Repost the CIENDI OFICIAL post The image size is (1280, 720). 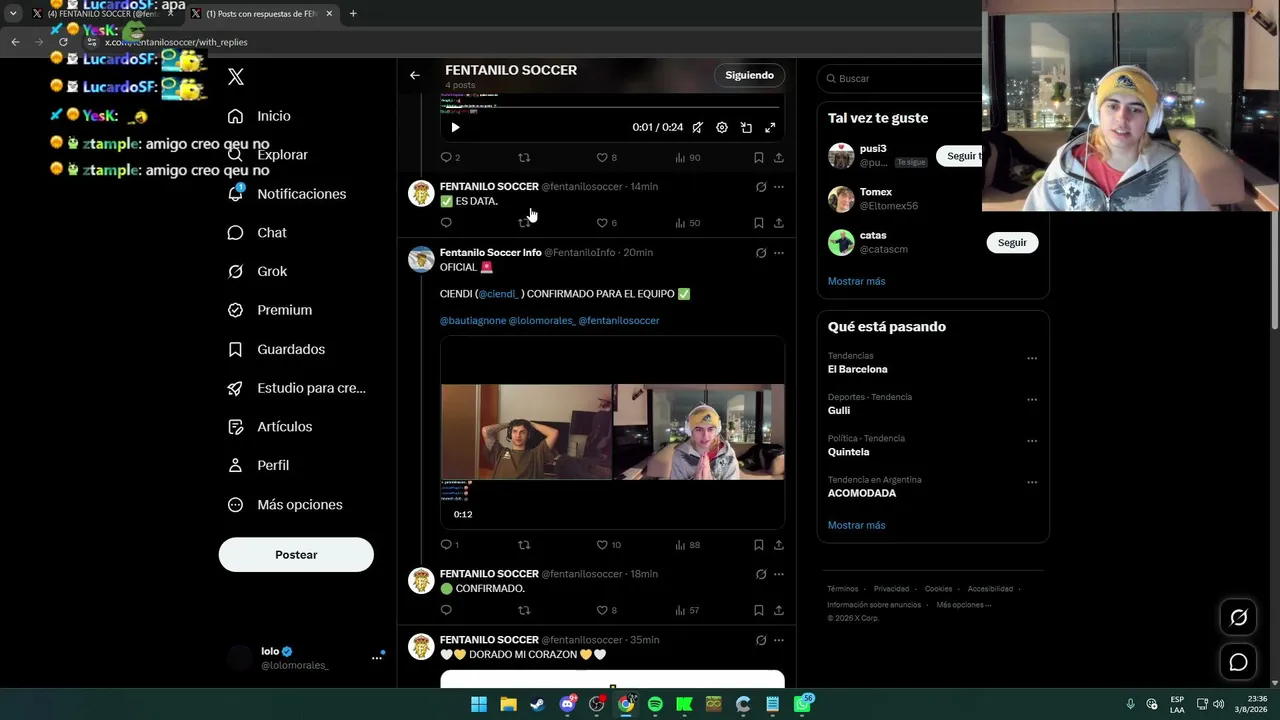[523, 545]
